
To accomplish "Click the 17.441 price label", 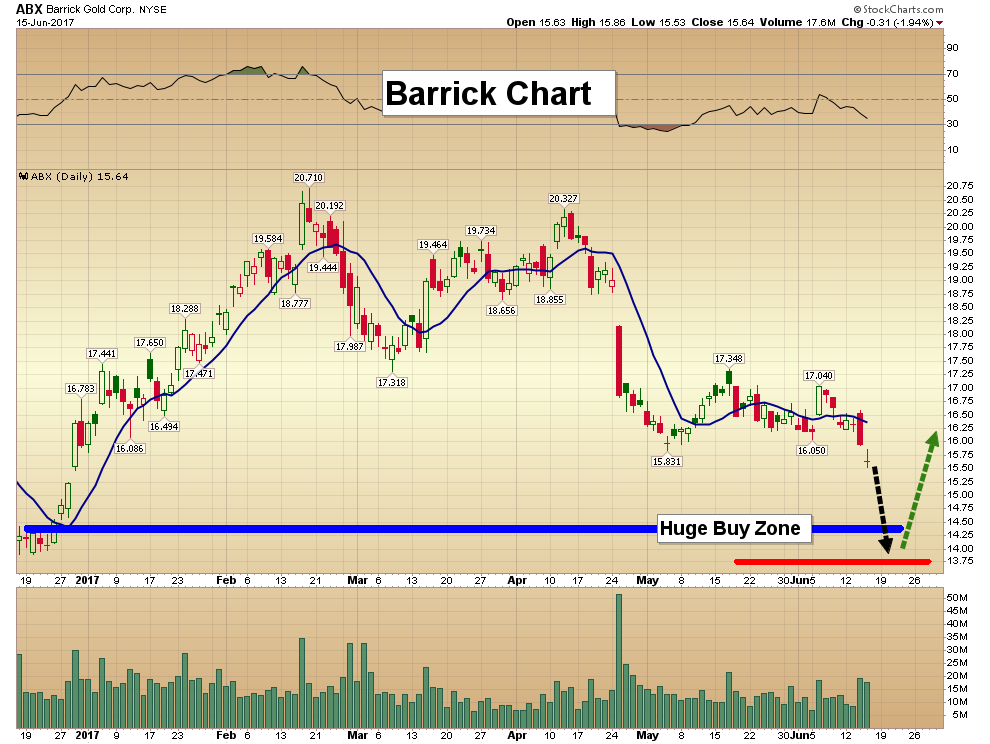I will (102, 354).
